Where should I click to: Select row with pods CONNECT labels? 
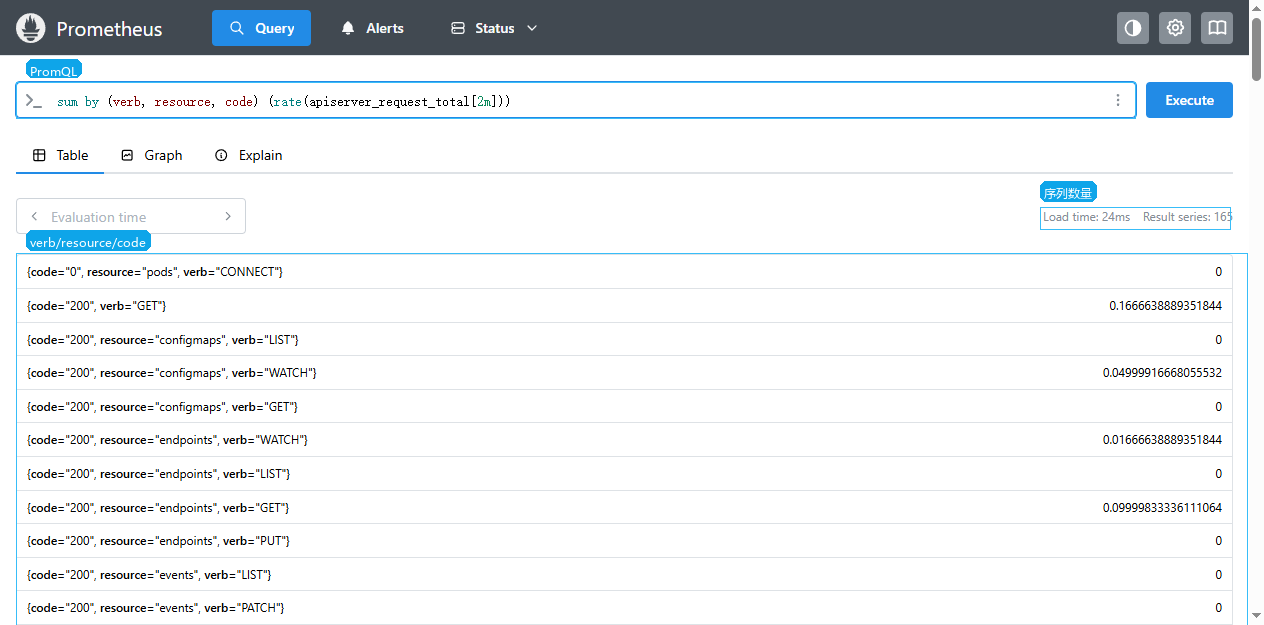pyautogui.click(x=624, y=272)
